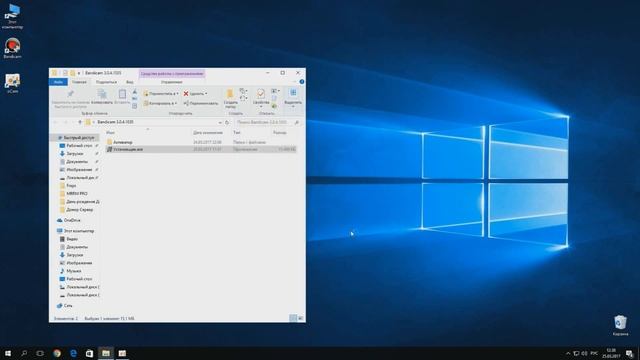
Task: Pin item to Quick access in ribbon
Action: point(71,99)
